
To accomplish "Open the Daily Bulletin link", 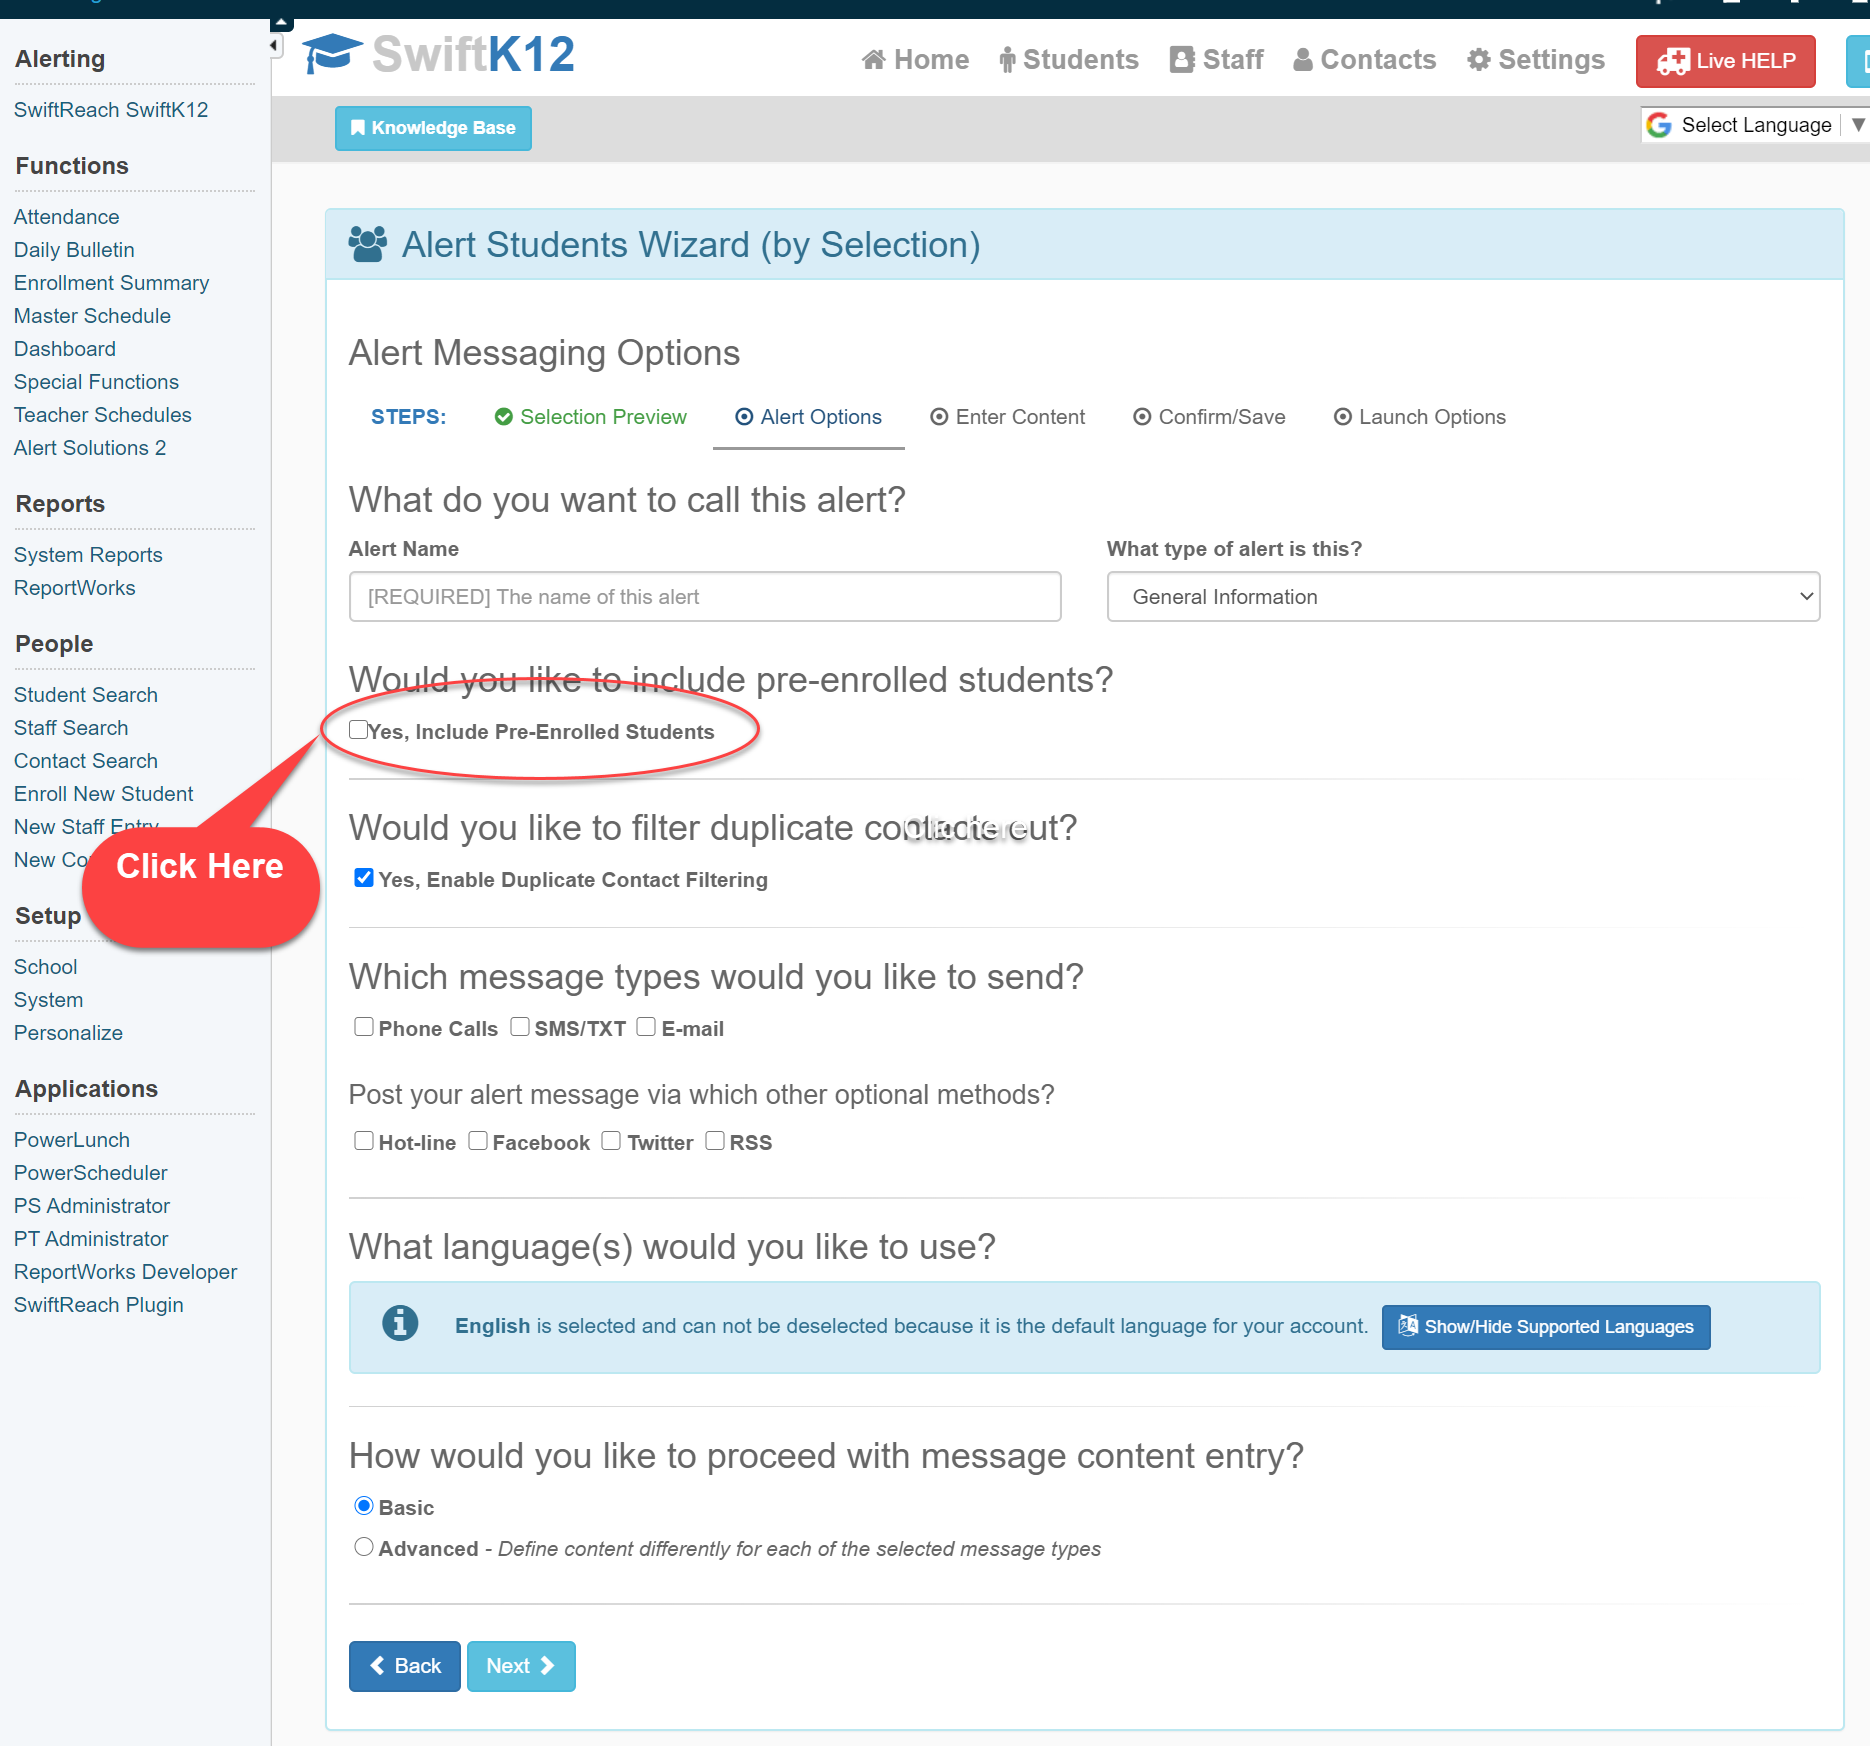I will pos(74,250).
